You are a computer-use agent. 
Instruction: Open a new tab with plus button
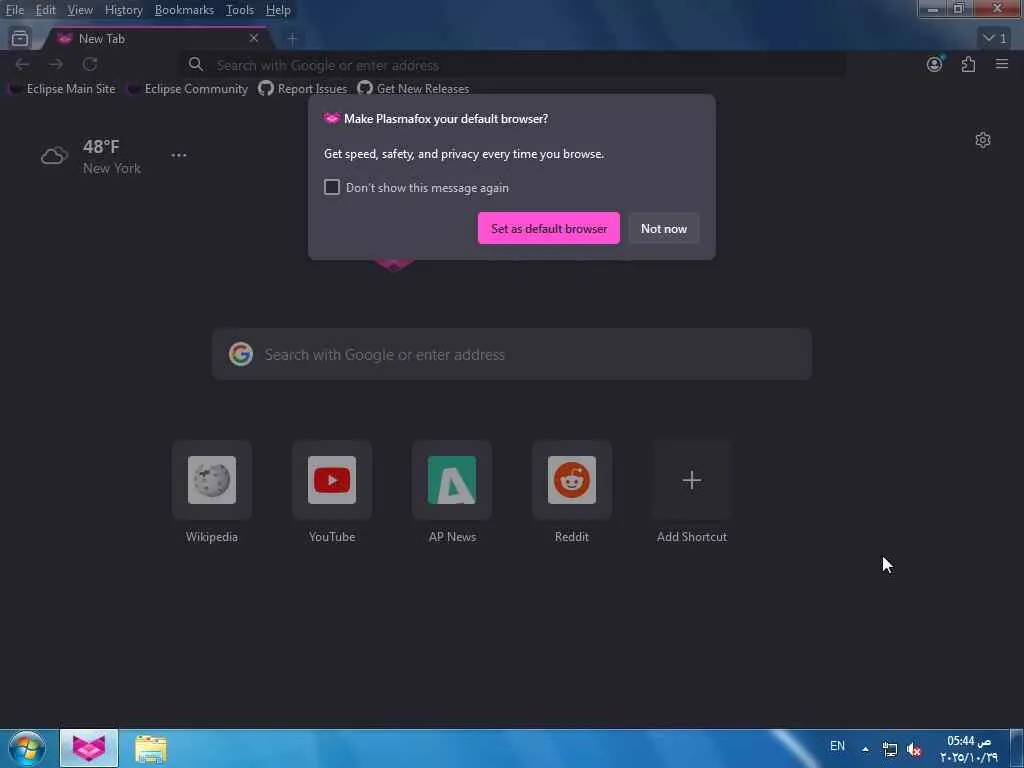(x=292, y=39)
